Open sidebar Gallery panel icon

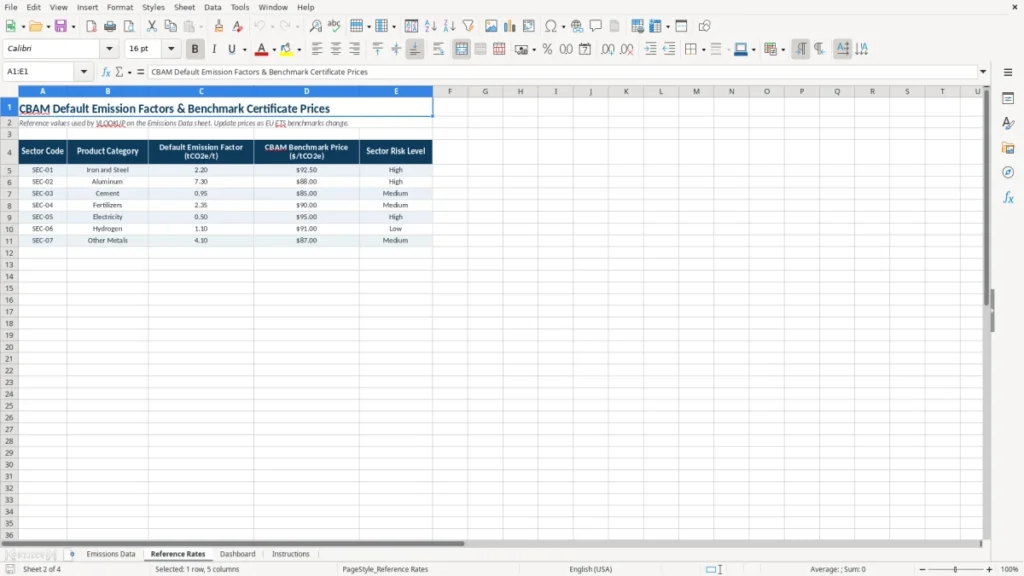pyautogui.click(x=1008, y=148)
